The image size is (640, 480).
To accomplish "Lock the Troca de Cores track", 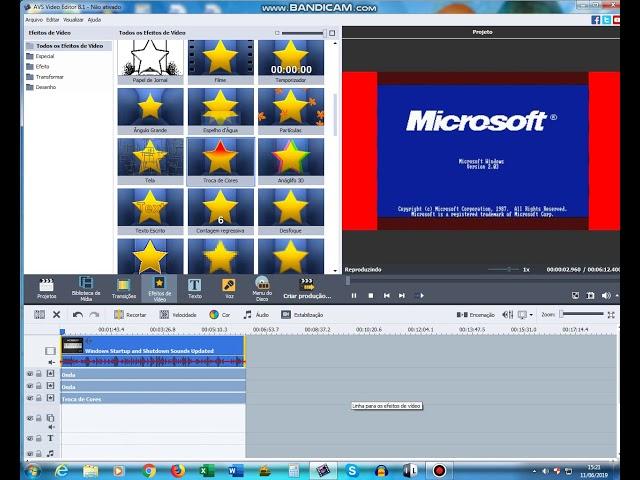I will tap(39, 398).
